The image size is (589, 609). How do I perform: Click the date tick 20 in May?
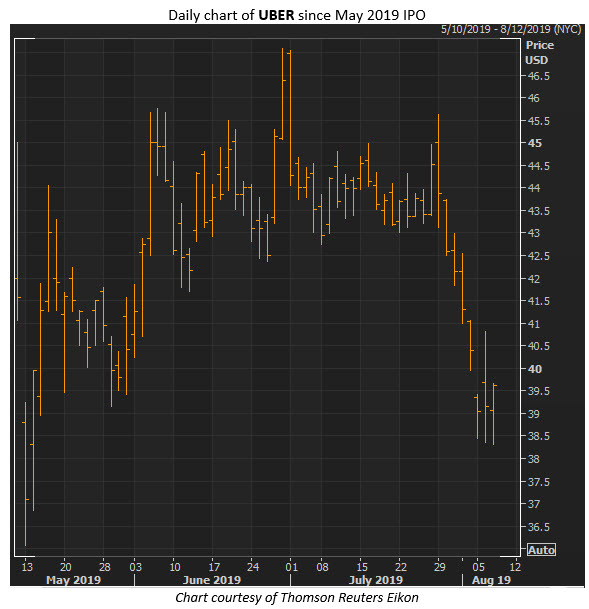tap(65, 567)
